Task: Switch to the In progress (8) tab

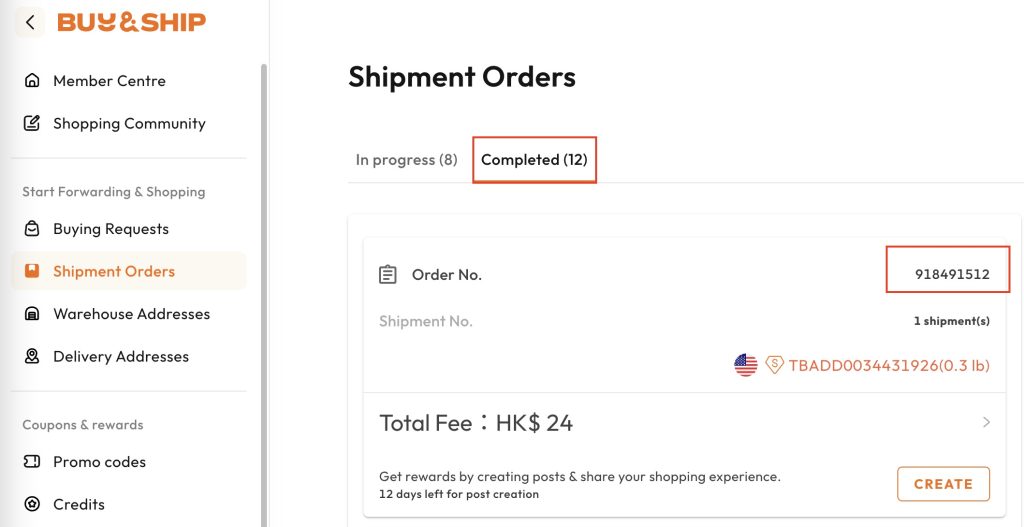Action: click(x=406, y=160)
